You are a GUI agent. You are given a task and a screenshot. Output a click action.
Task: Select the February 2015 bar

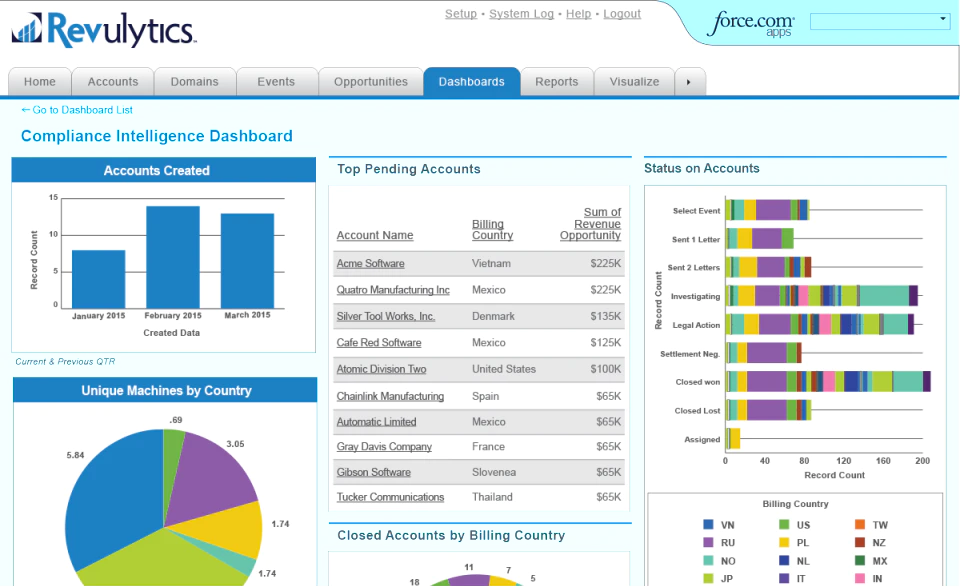point(173,257)
